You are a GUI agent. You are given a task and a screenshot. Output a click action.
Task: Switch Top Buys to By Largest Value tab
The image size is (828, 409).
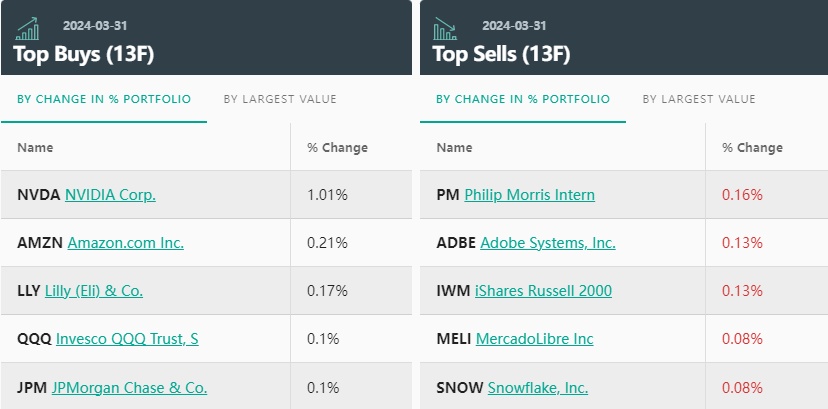[280, 99]
